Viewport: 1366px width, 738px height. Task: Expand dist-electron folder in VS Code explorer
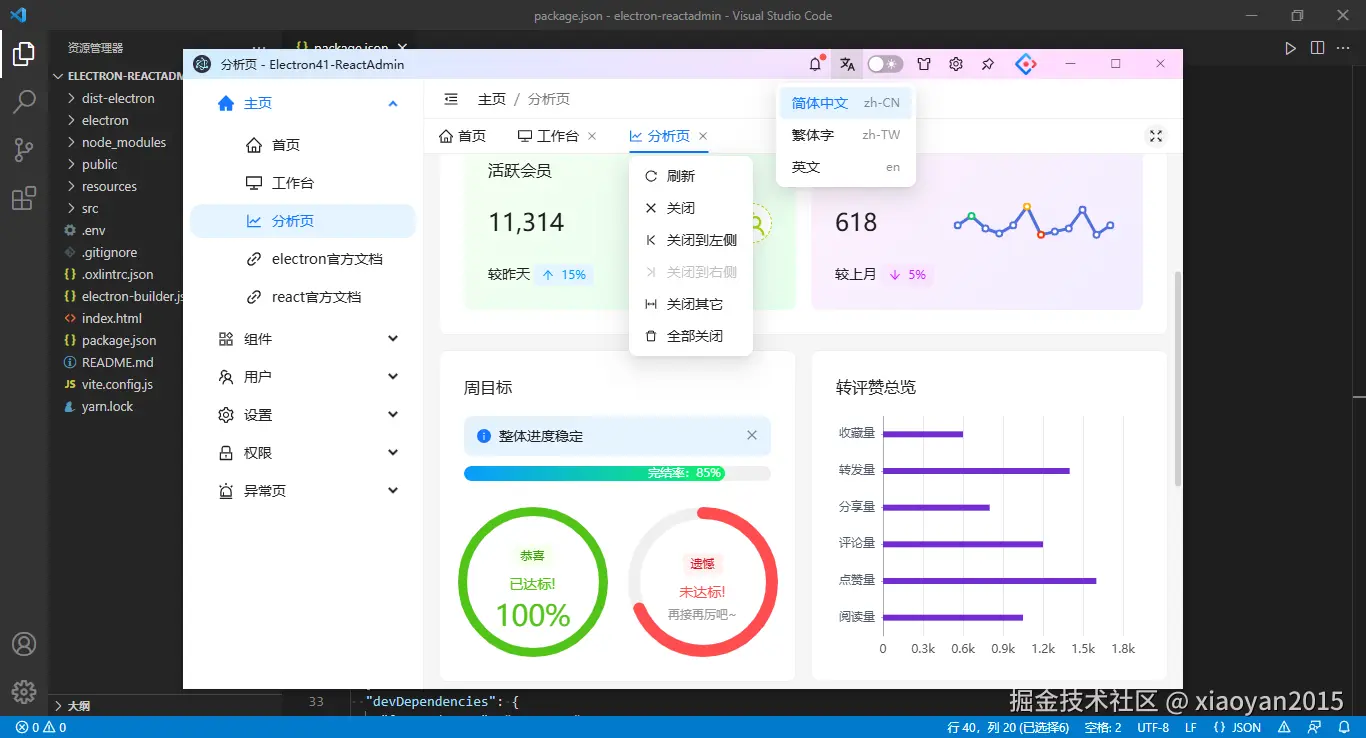[116, 98]
